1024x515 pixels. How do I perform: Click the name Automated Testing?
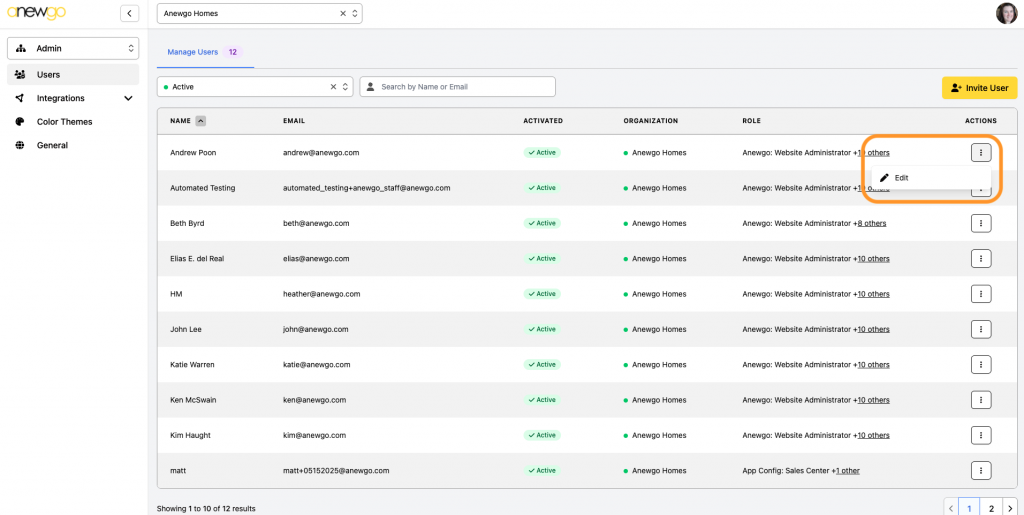(x=202, y=188)
